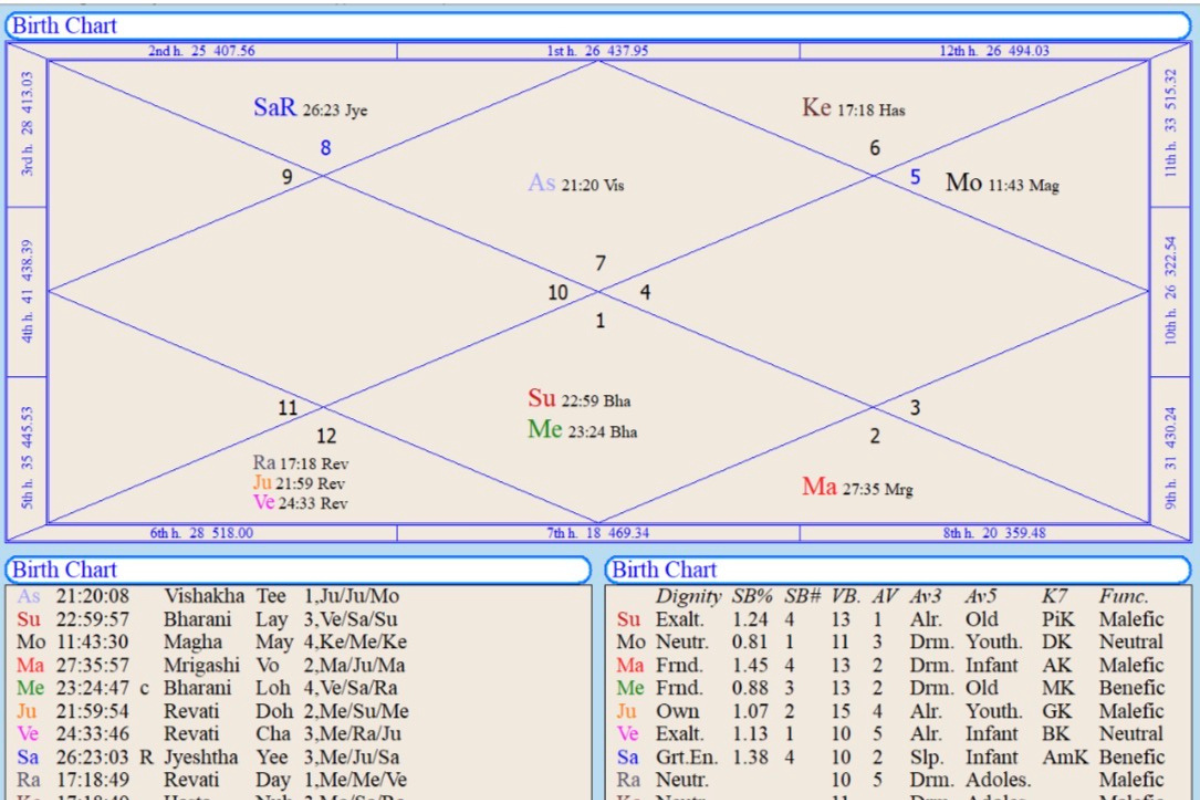
Task: Select Ra 17:18 Rev in the chart
Action: click(x=300, y=463)
